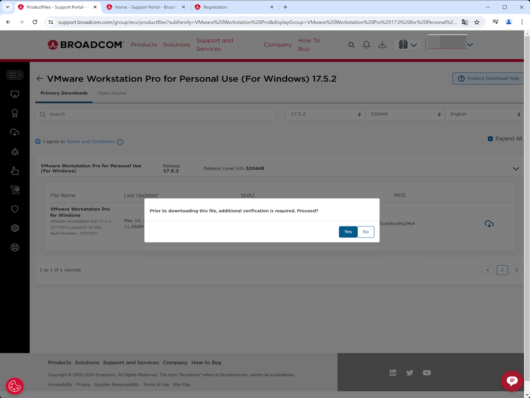
Task: Open How To Buy in top navigation
Action: click(x=309, y=45)
